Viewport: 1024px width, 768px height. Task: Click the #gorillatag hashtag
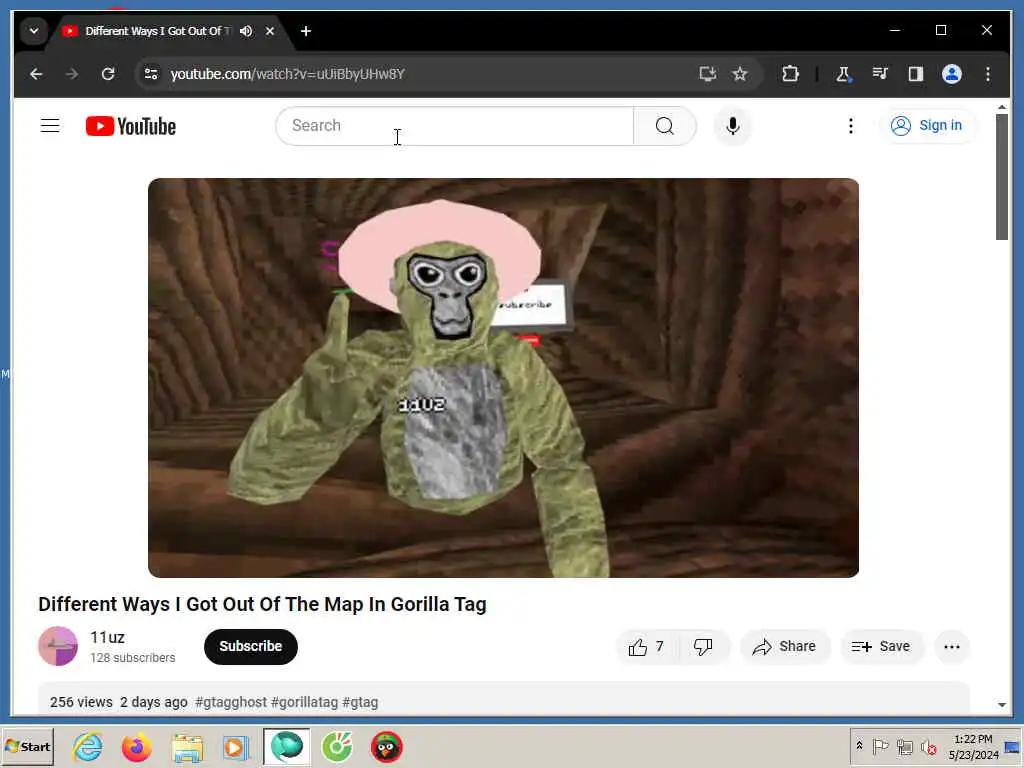(304, 702)
